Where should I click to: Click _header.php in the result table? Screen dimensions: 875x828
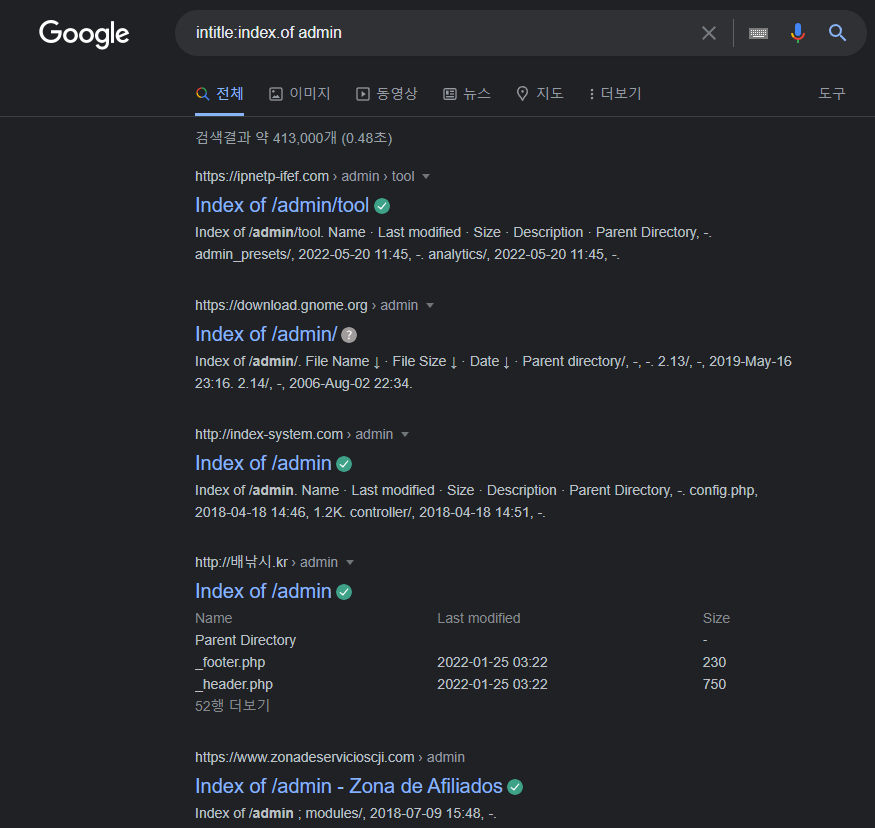[x=234, y=684]
